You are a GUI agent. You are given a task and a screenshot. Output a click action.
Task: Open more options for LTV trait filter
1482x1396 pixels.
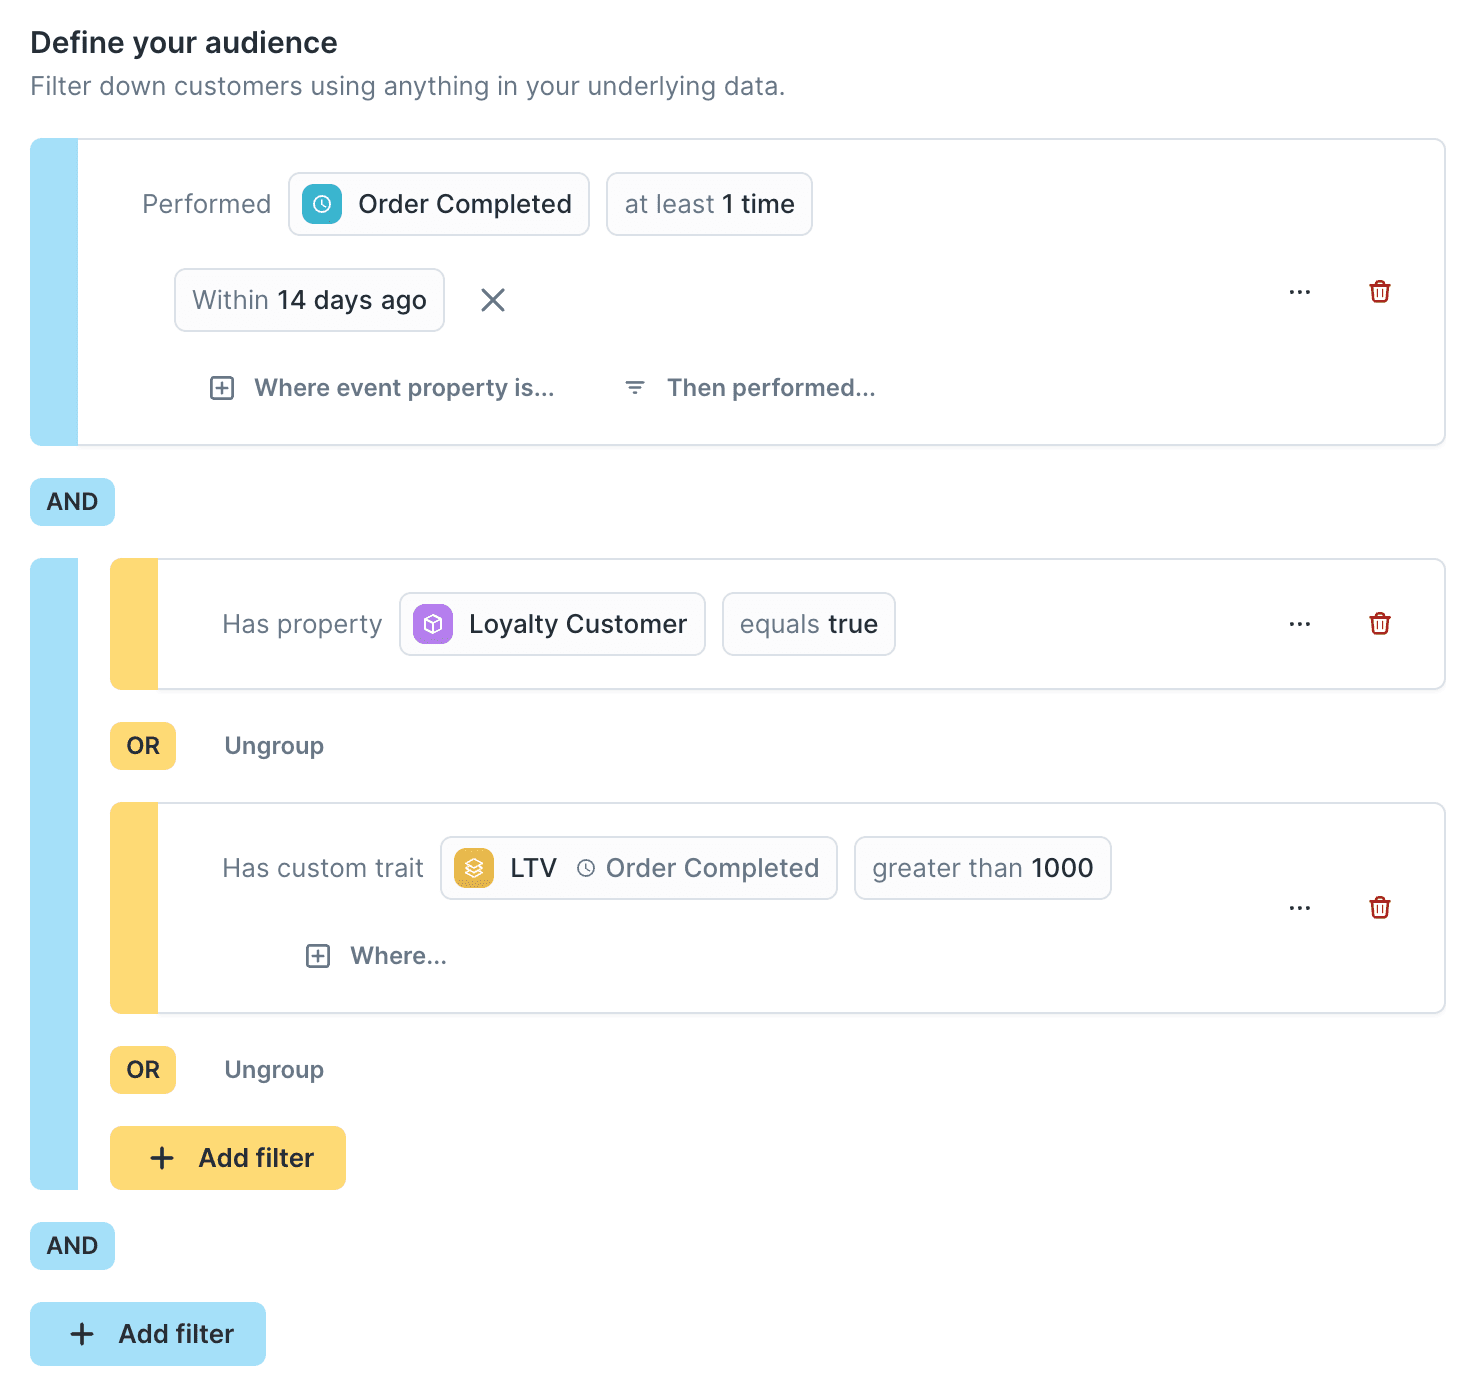click(x=1299, y=908)
